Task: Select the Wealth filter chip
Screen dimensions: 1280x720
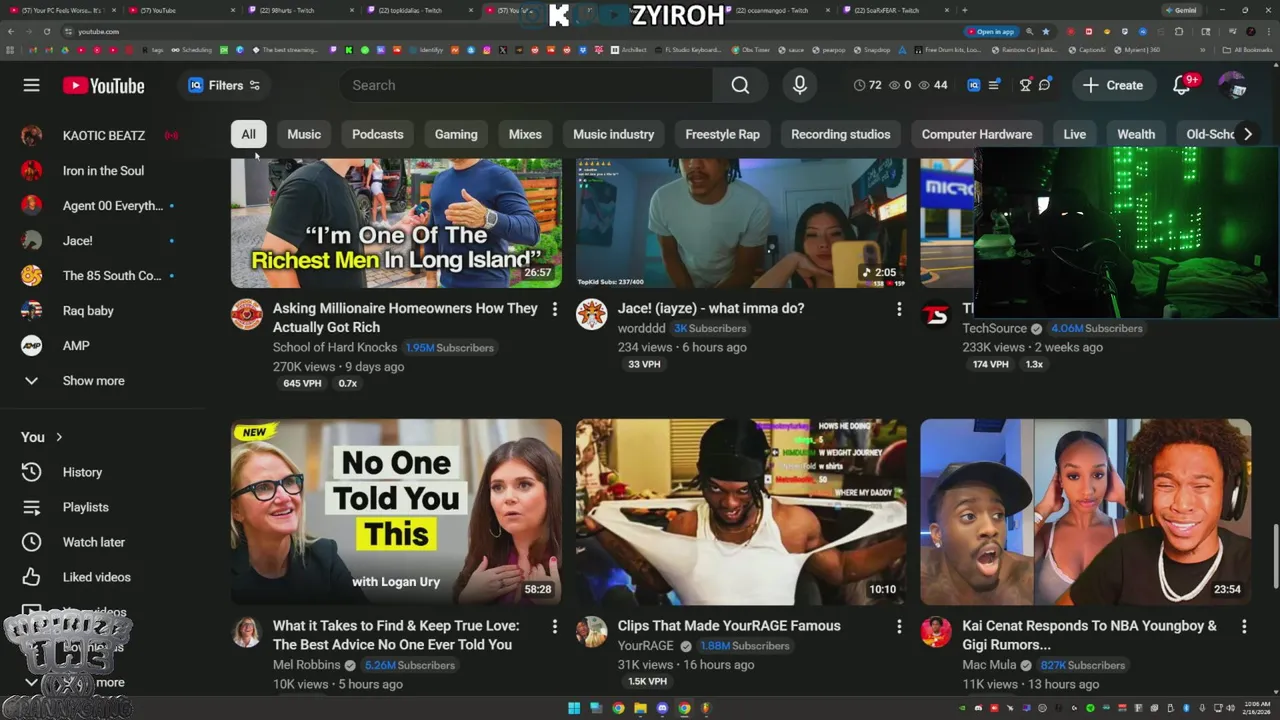Action: [x=1136, y=134]
